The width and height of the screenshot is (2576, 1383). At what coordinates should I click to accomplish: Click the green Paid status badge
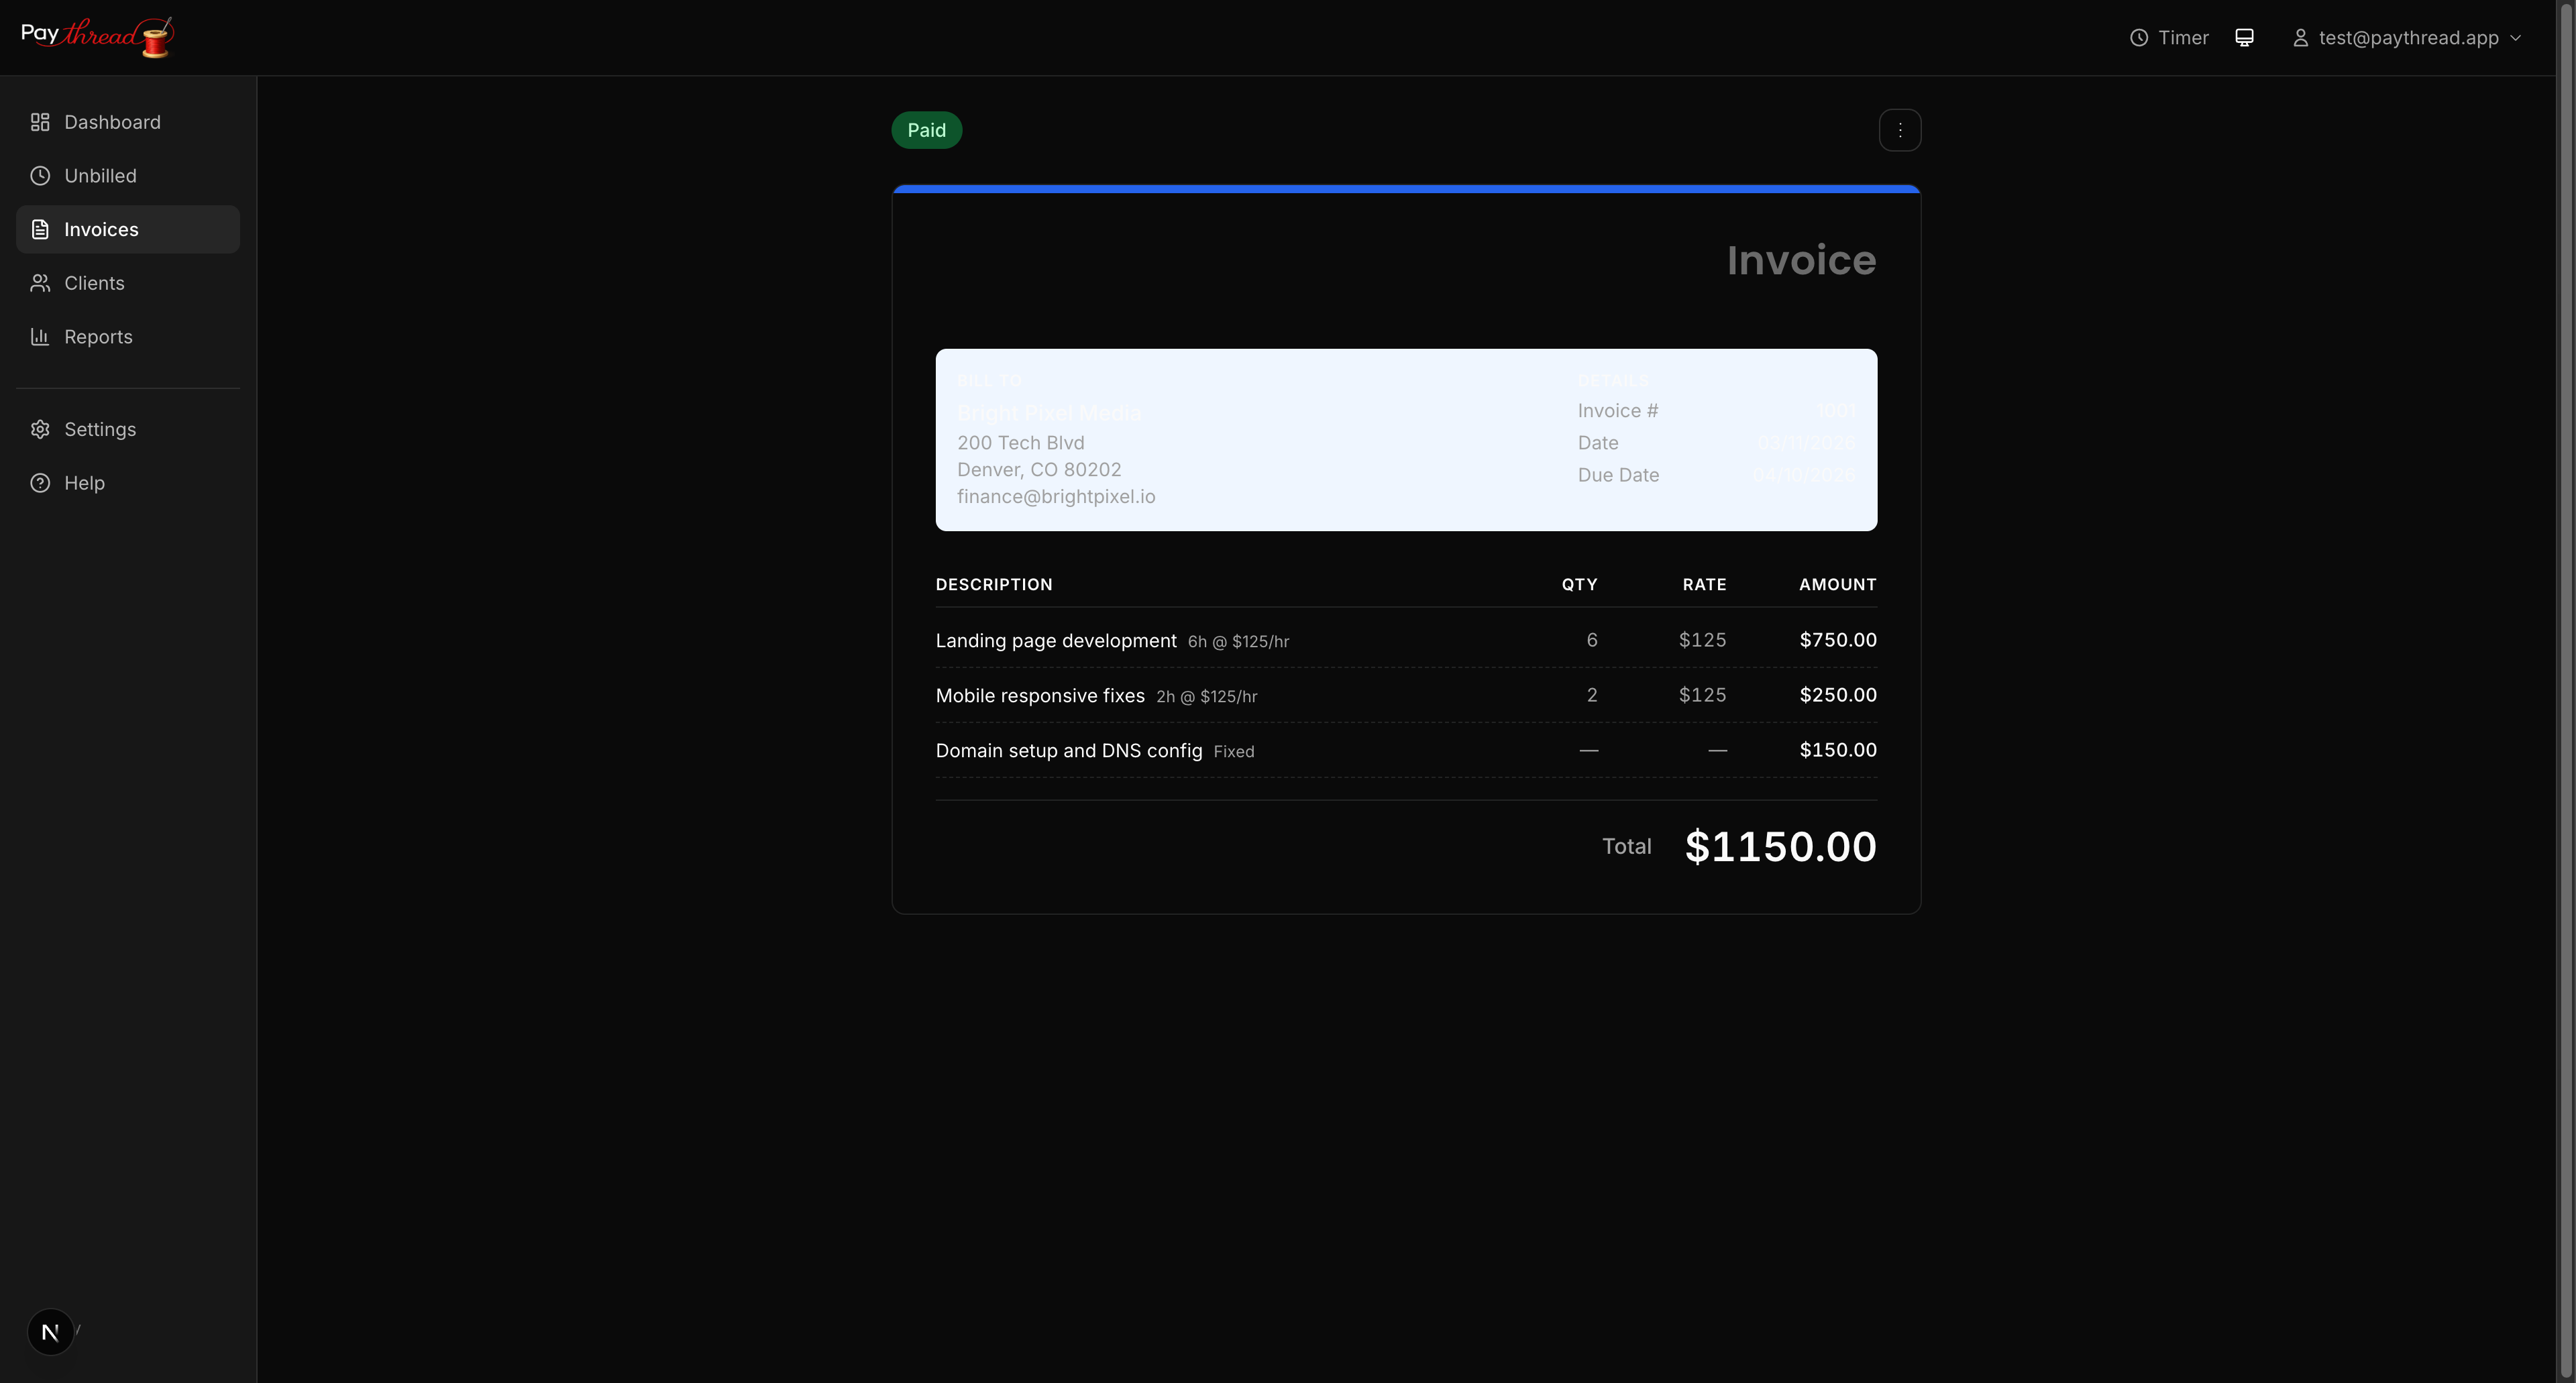[x=926, y=130]
